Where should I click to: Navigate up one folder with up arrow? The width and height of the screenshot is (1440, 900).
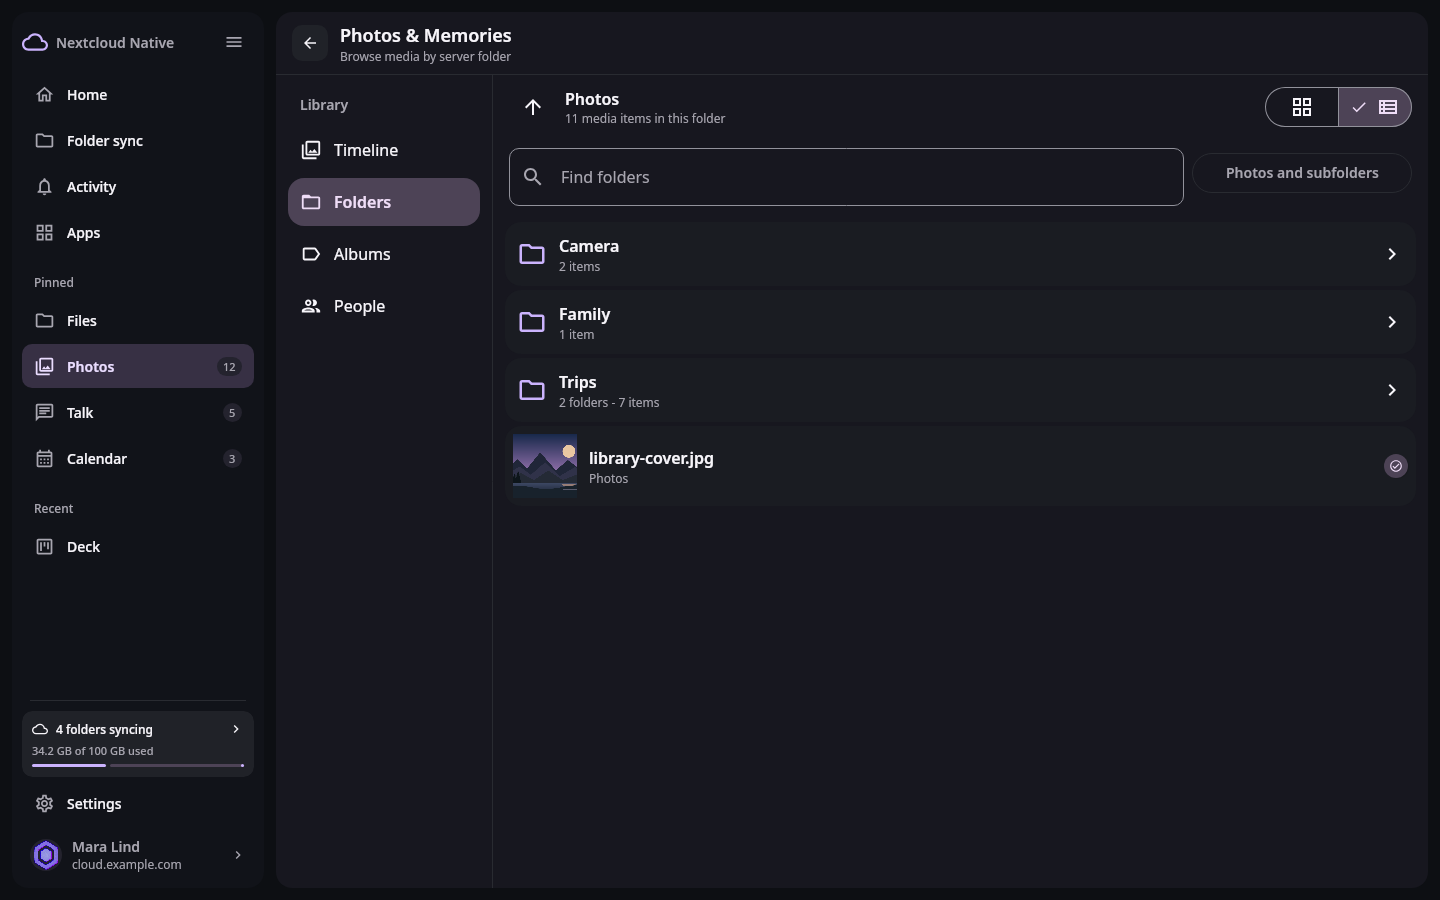[533, 107]
